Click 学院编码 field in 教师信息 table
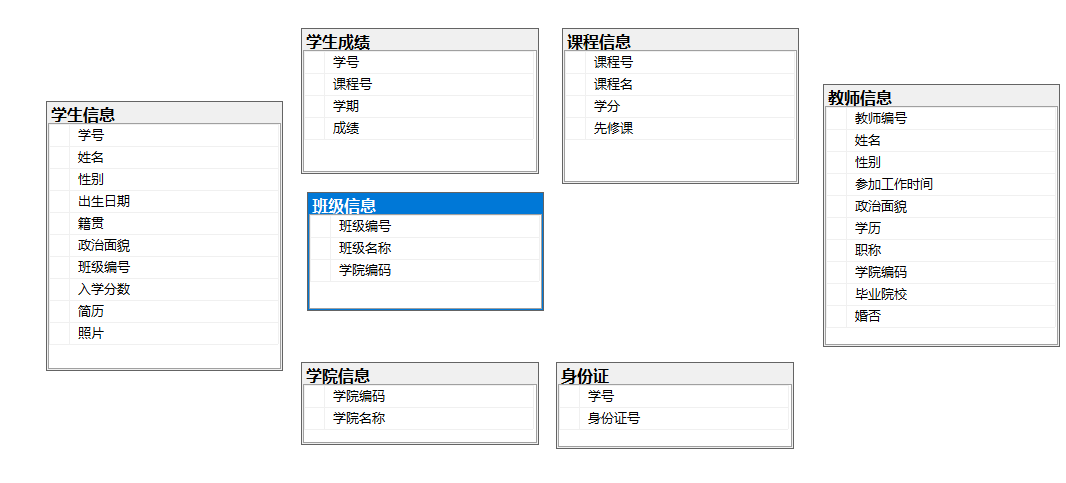Screen dimensions: 1066x483 point(941,272)
